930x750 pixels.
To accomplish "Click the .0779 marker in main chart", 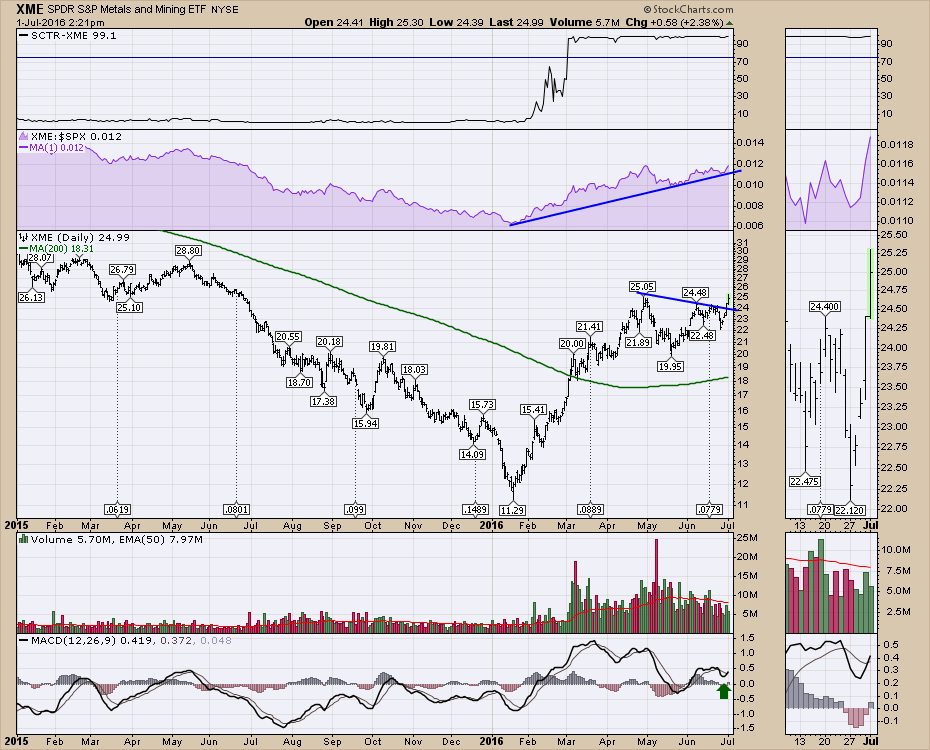I will (709, 509).
